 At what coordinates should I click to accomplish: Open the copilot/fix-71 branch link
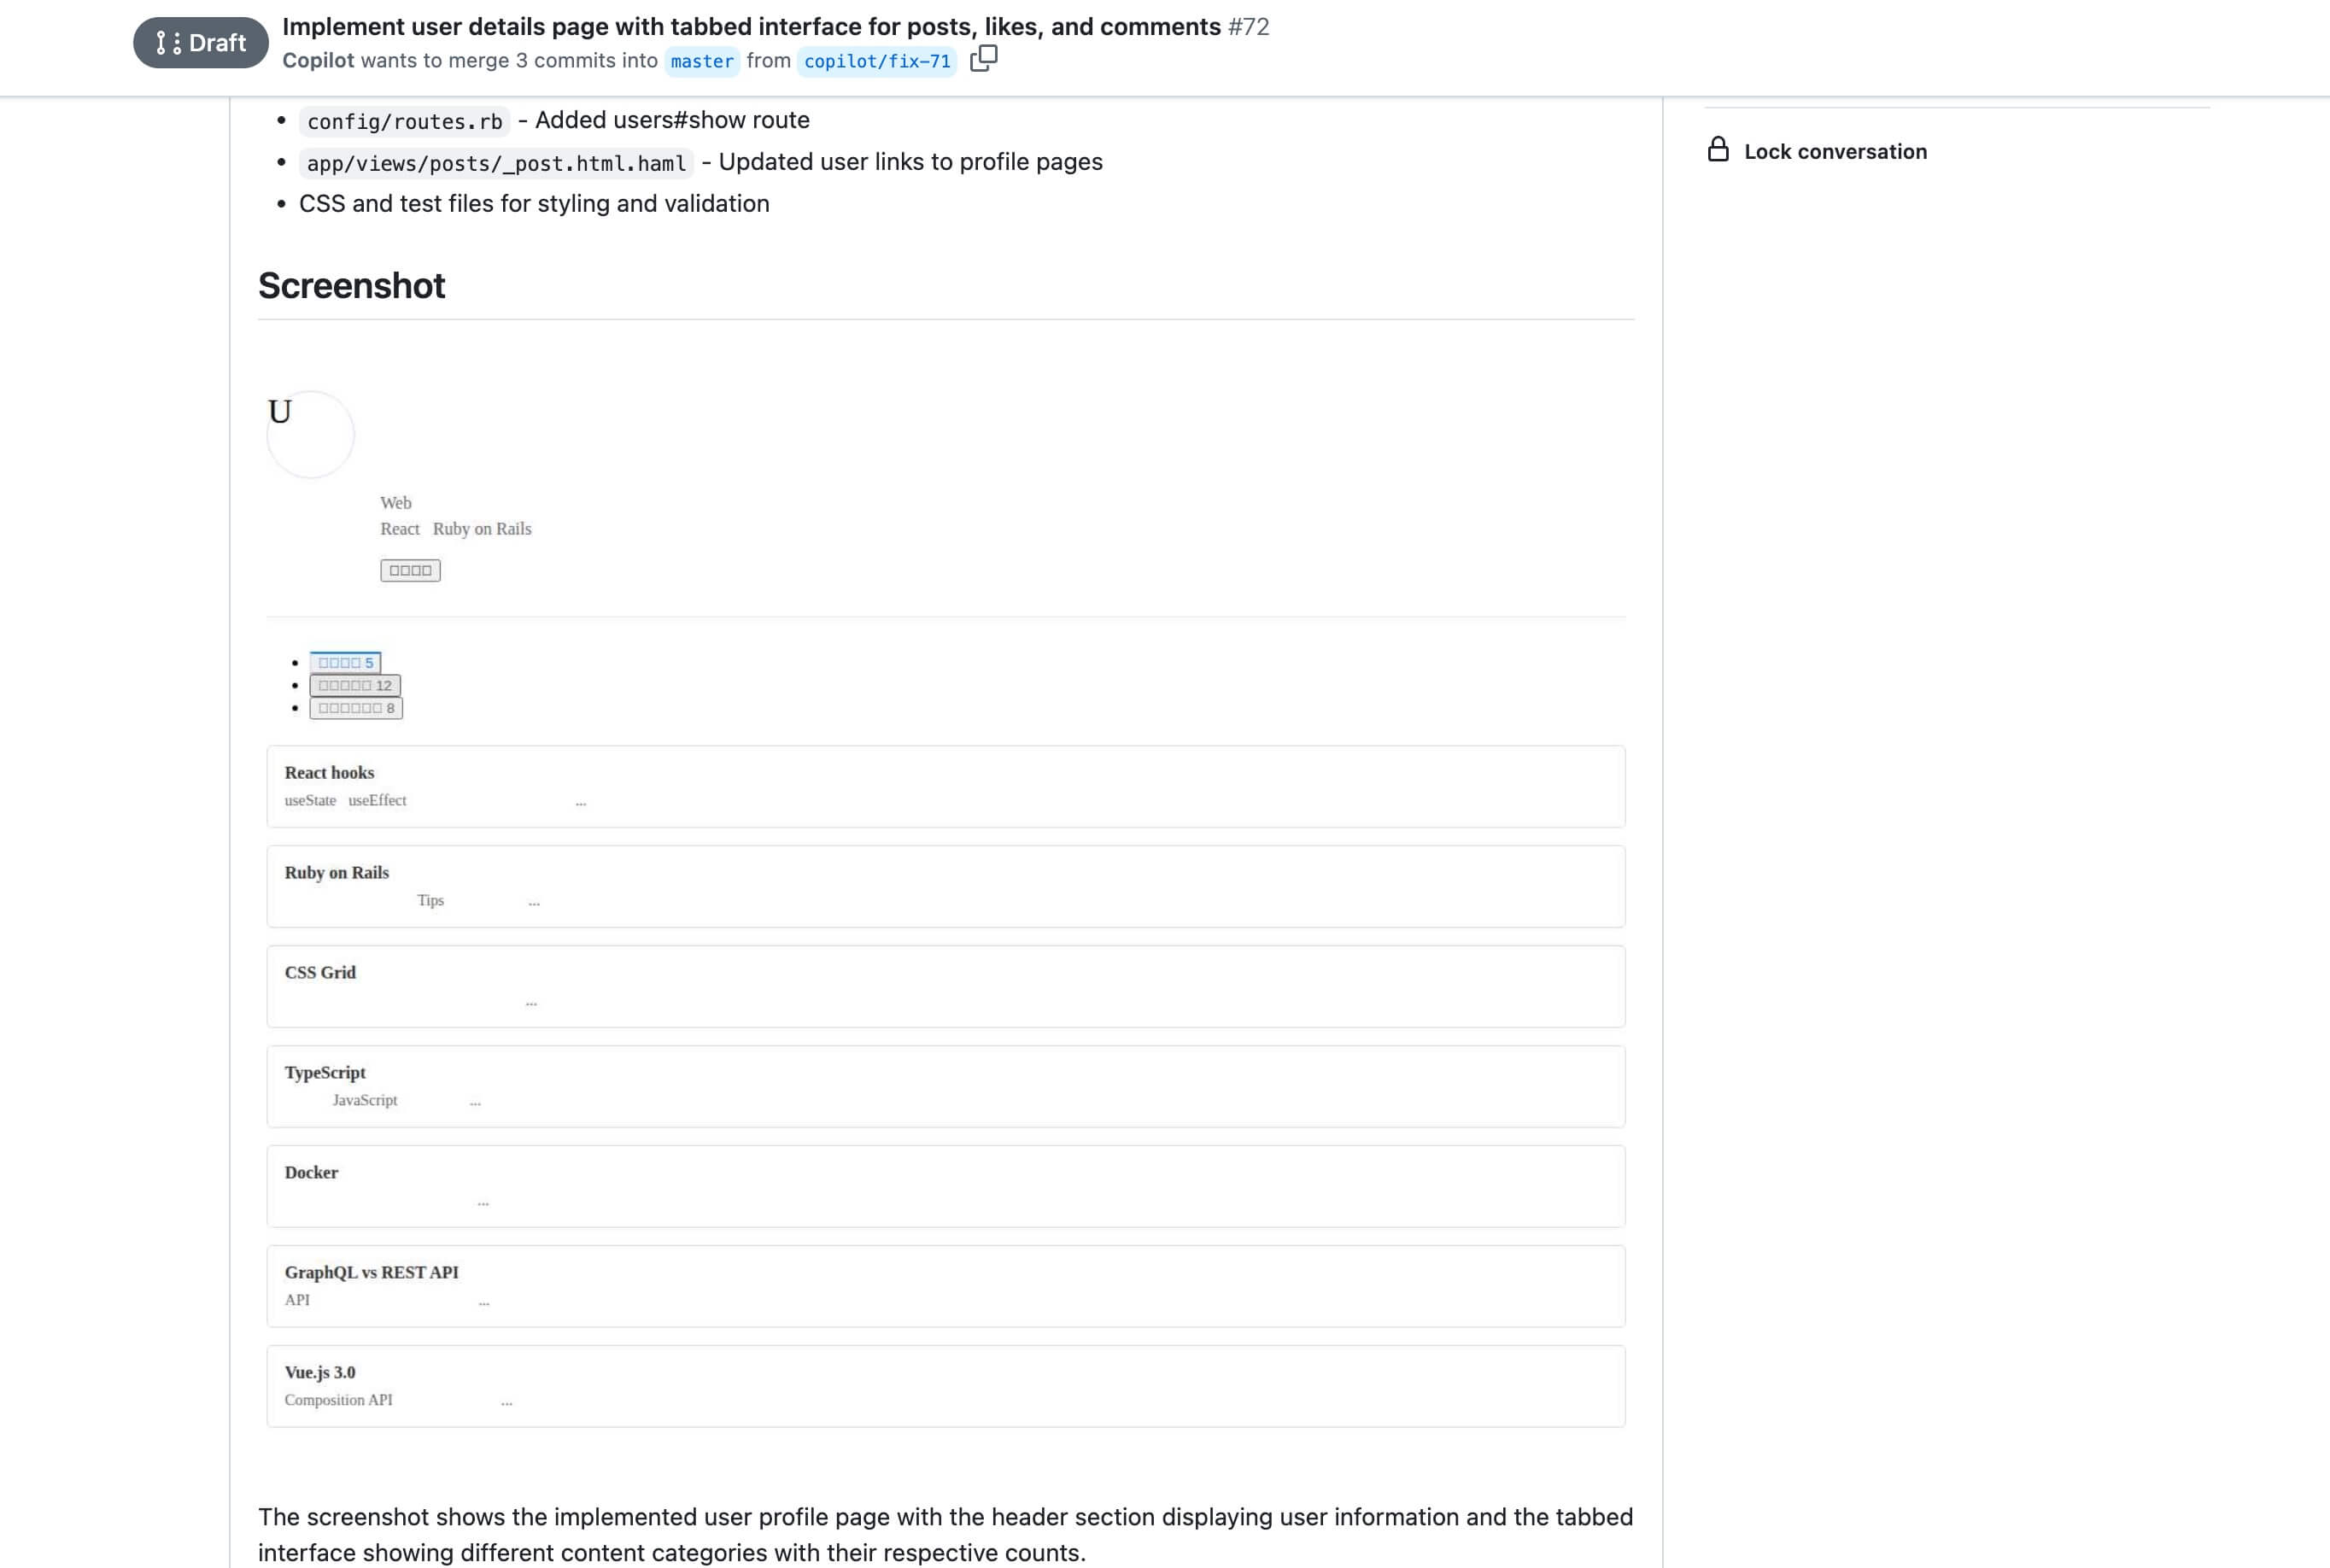(x=877, y=61)
